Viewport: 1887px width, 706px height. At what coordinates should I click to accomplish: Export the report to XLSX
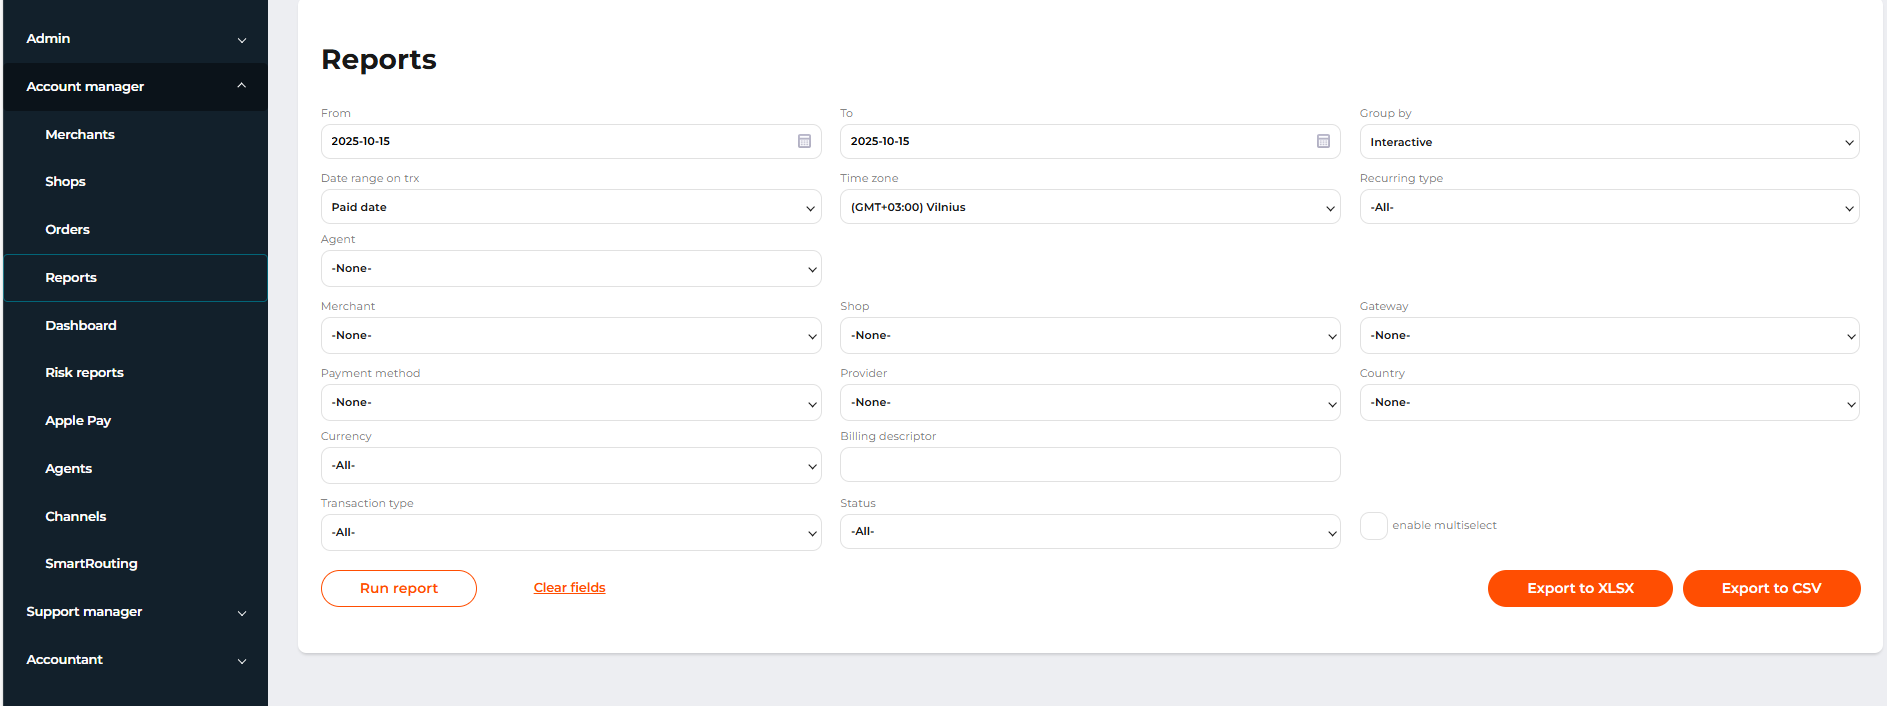point(1579,588)
